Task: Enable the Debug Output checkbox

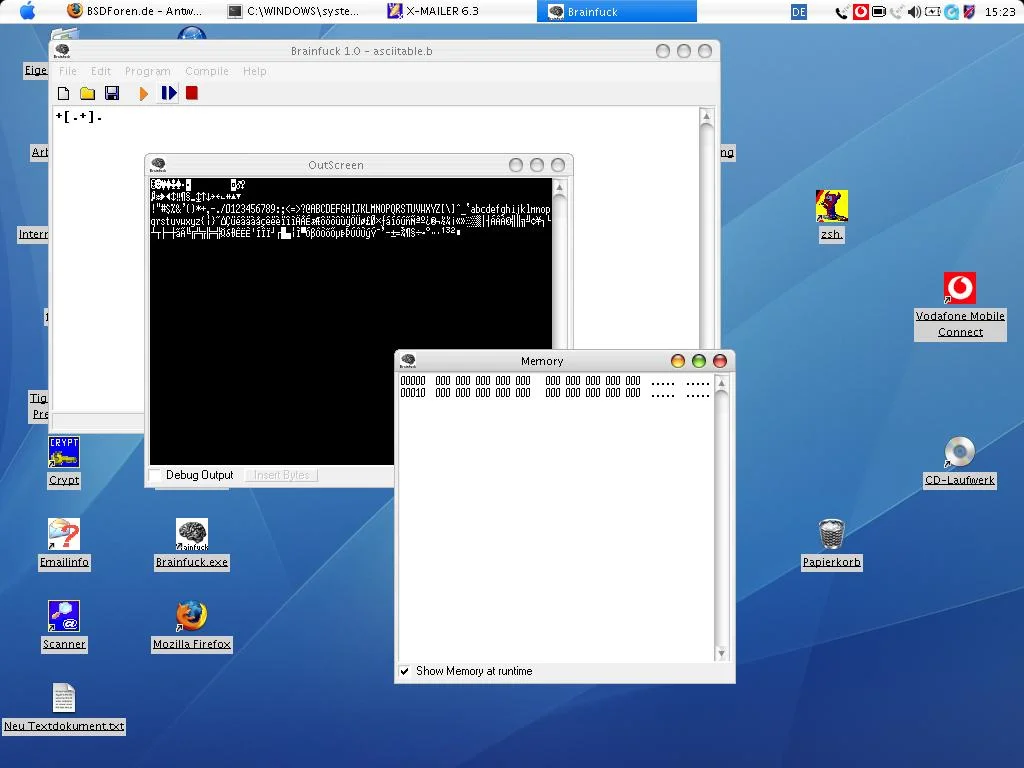Action: (155, 475)
